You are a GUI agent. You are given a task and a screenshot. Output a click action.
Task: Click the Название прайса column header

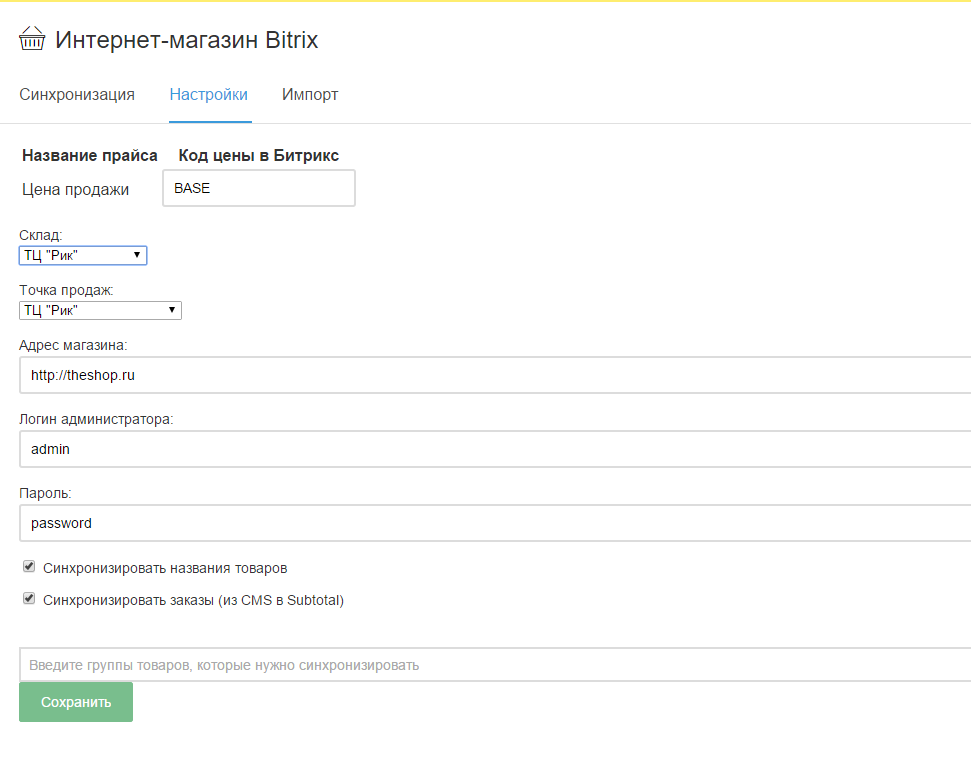pyautogui.click(x=90, y=155)
